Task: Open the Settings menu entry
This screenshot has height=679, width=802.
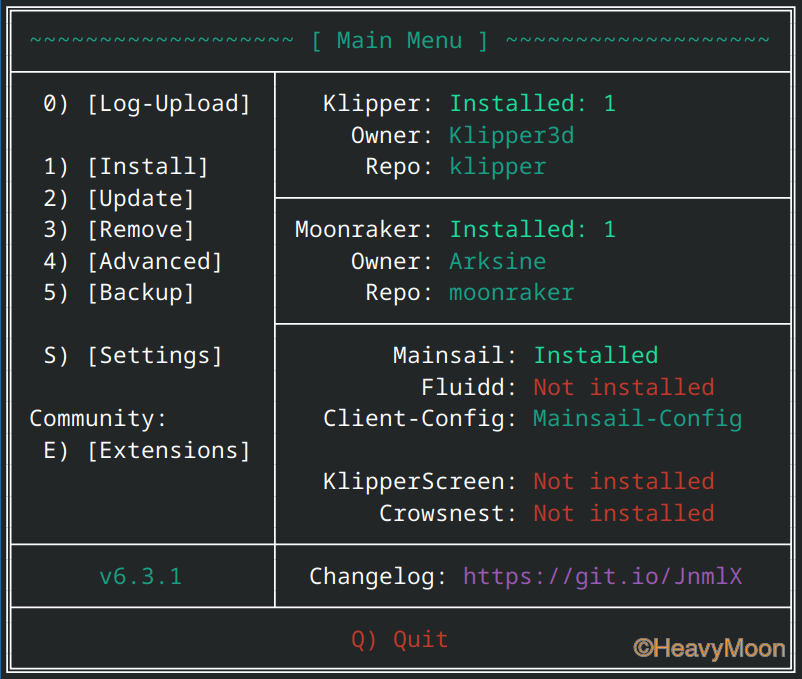Action: (x=132, y=355)
